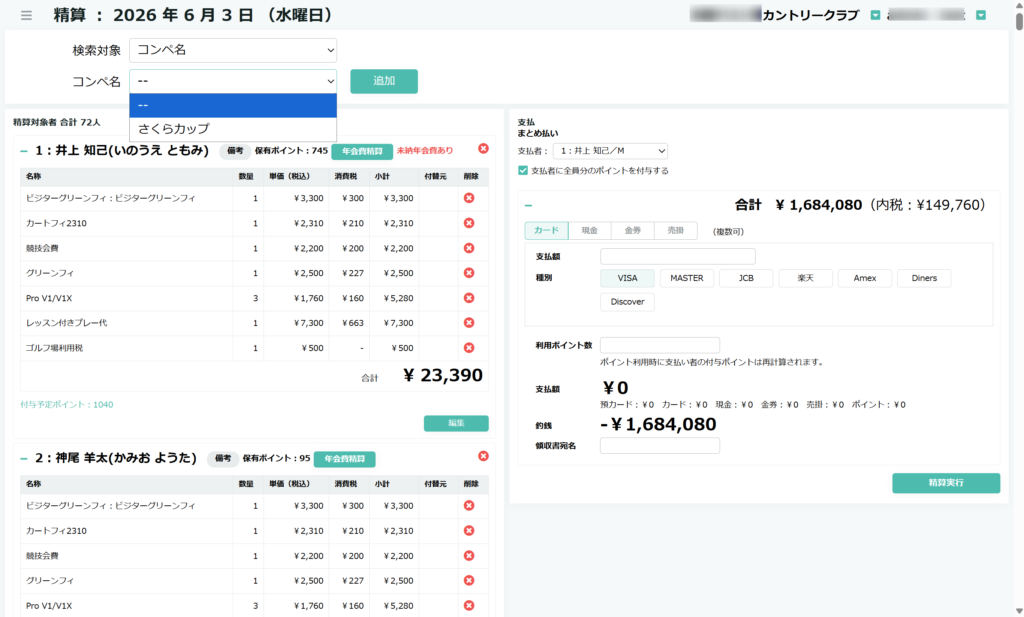The image size is (1024, 617).
Task: Click 付与予定ポイント：1040 text
Action: (67, 405)
